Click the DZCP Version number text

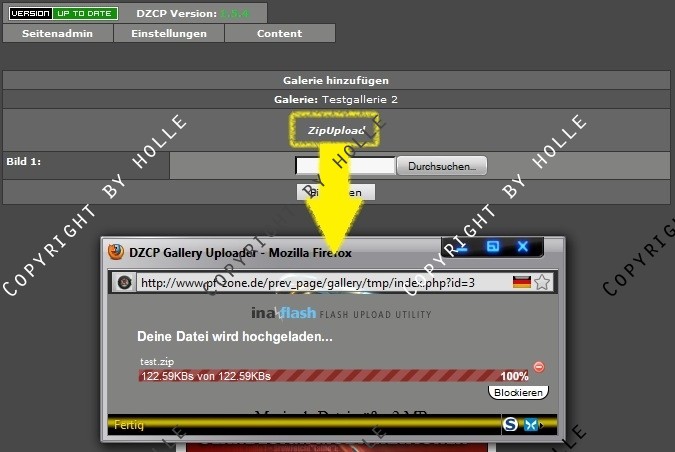click(x=235, y=13)
